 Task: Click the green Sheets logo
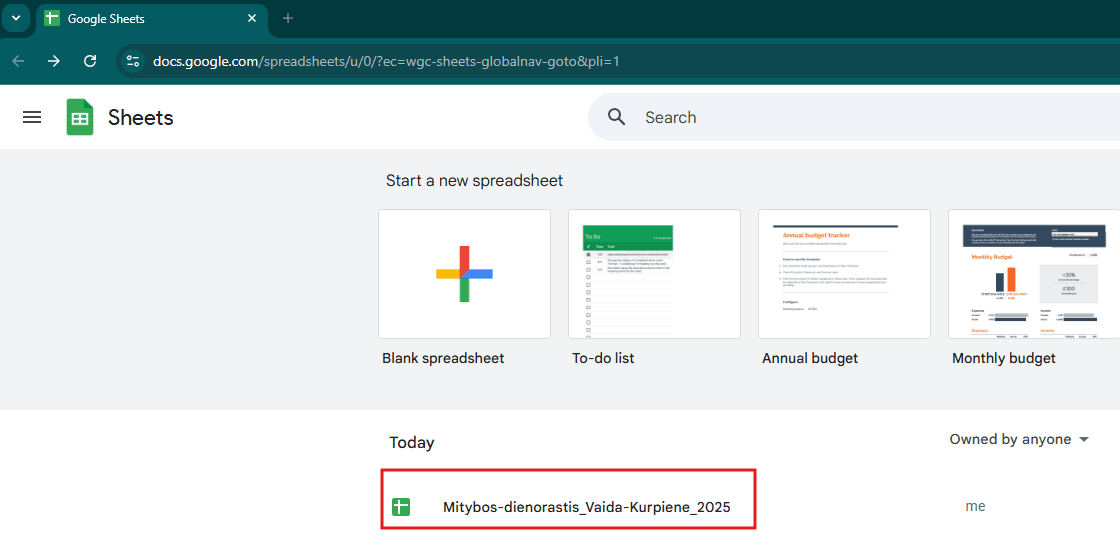pos(80,117)
